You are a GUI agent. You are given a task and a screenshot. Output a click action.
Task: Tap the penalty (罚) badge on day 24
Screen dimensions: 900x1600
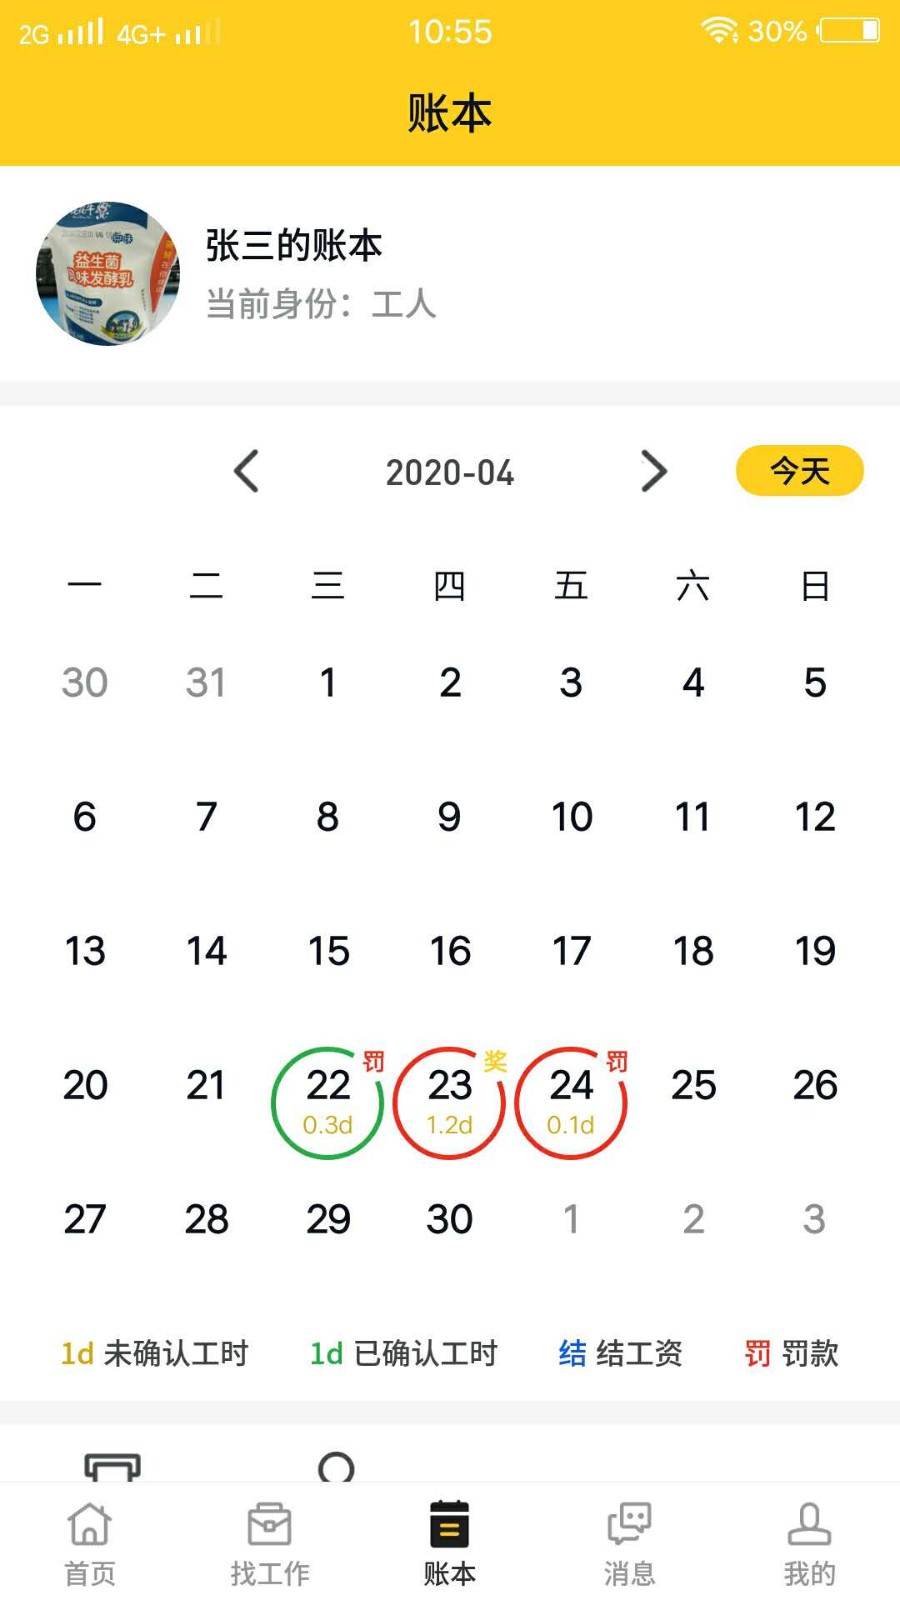click(617, 1062)
